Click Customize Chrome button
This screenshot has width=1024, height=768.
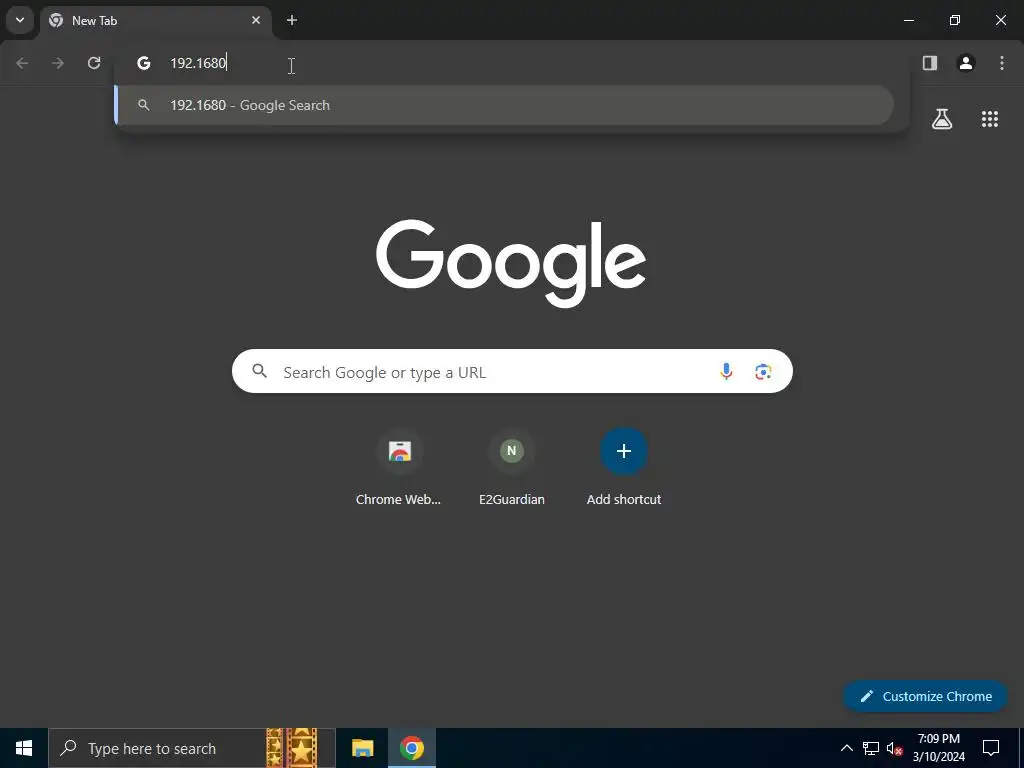925,696
